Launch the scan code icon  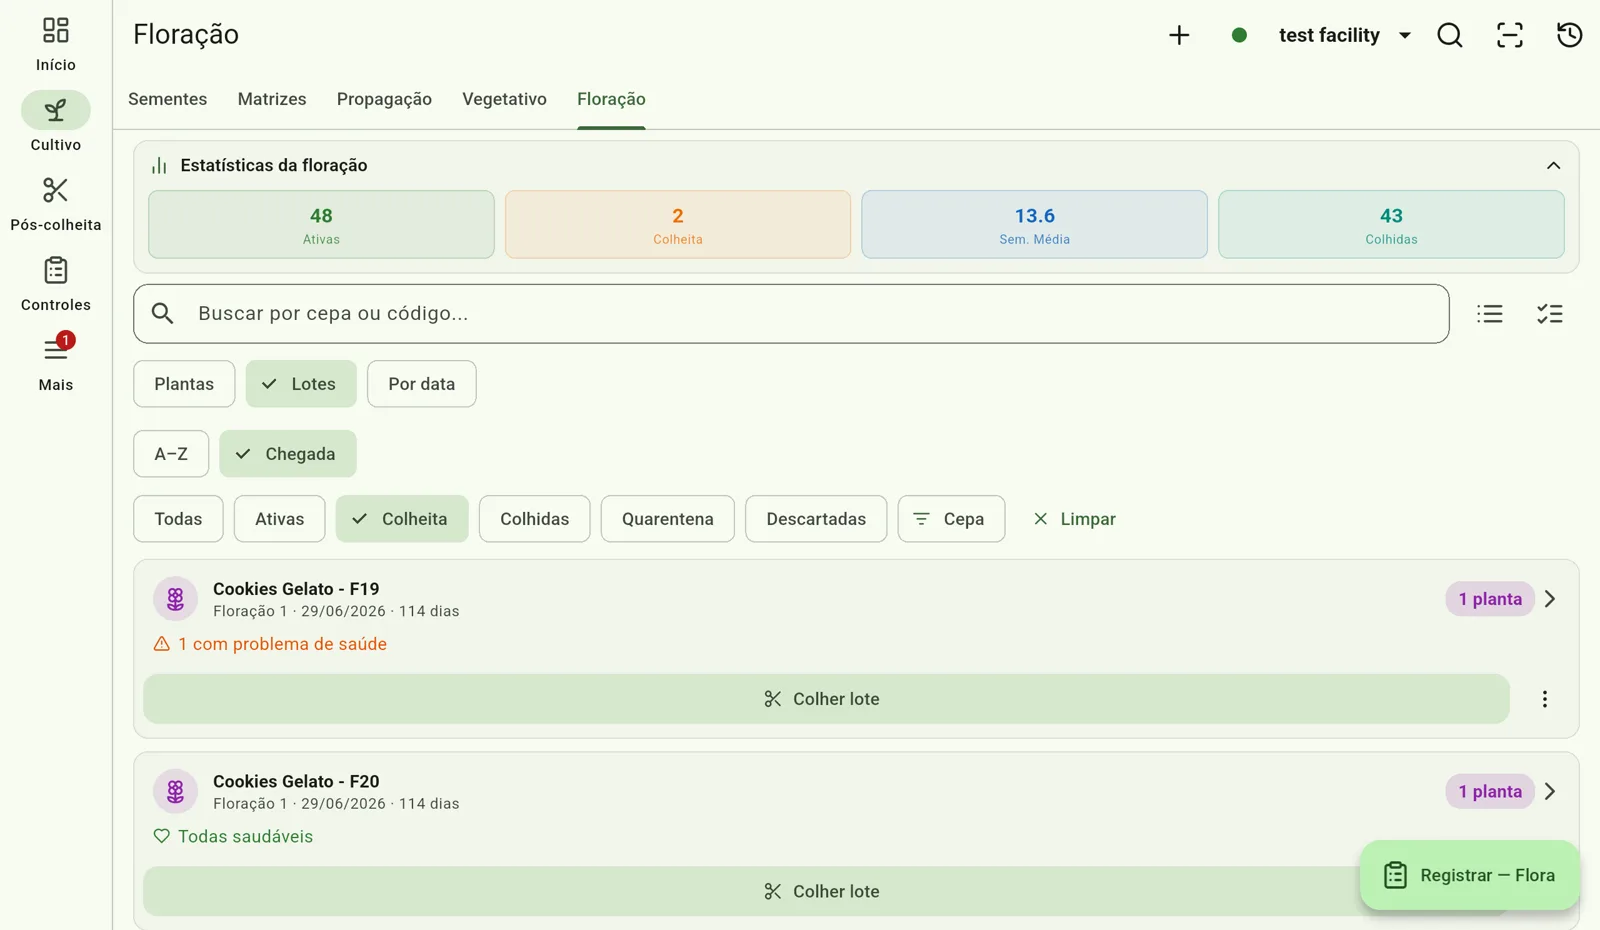(1510, 35)
